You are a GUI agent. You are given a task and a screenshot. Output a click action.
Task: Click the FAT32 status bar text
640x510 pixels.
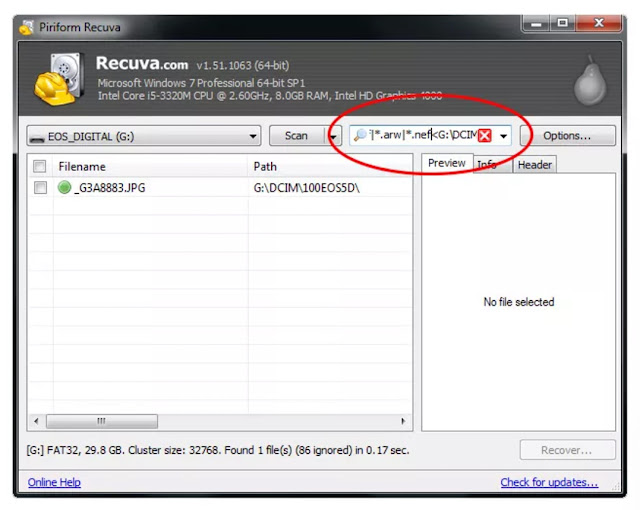click(x=218, y=450)
